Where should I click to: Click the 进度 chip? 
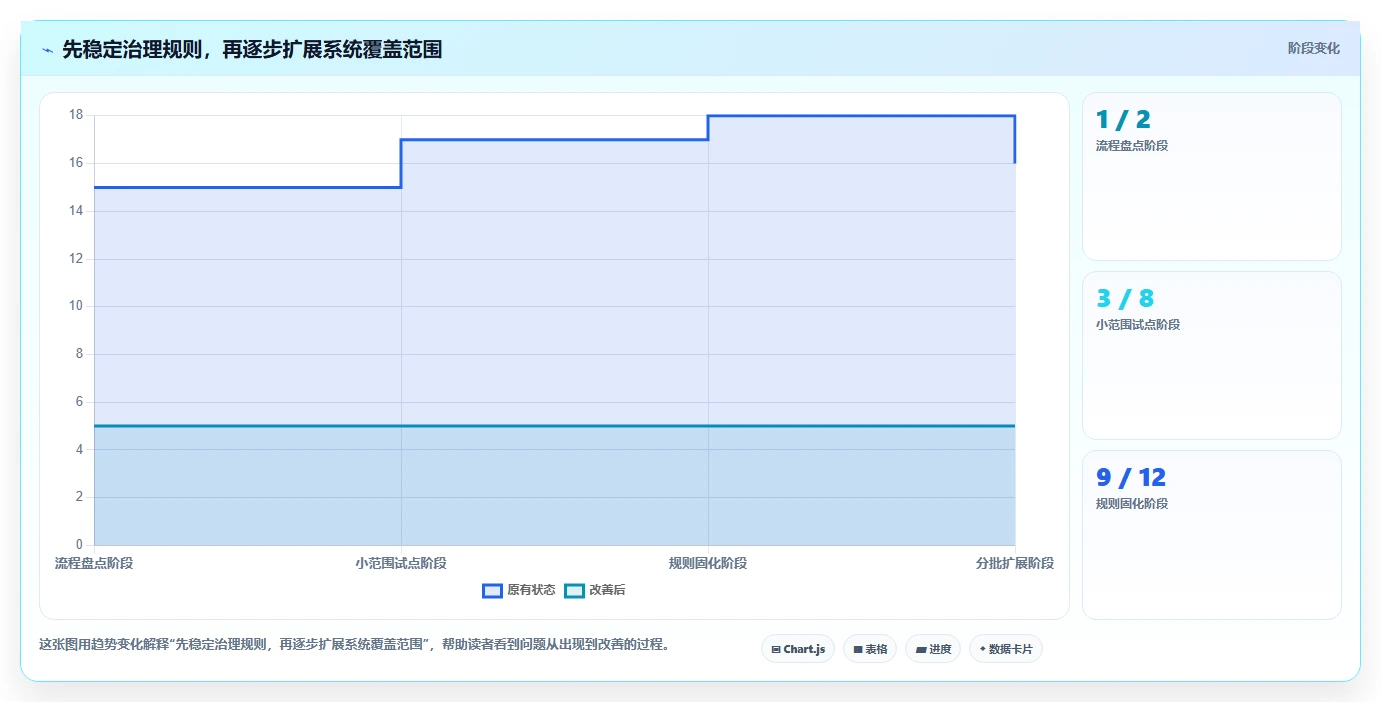pyautogui.click(x=933, y=649)
